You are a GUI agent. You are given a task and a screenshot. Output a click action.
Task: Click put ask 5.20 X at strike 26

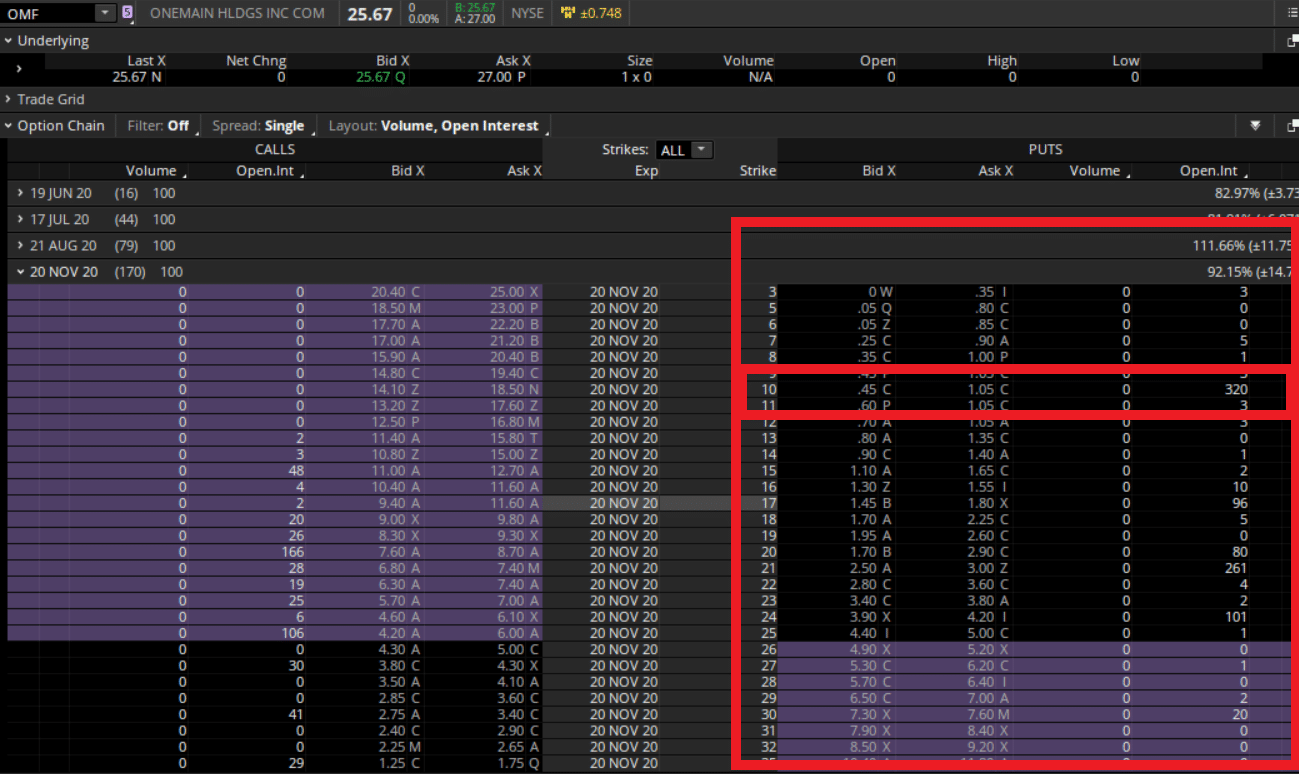point(988,649)
